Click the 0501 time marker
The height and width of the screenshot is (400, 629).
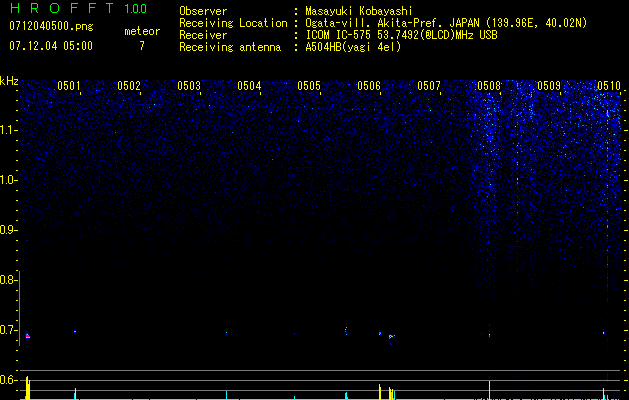[x=69, y=86]
